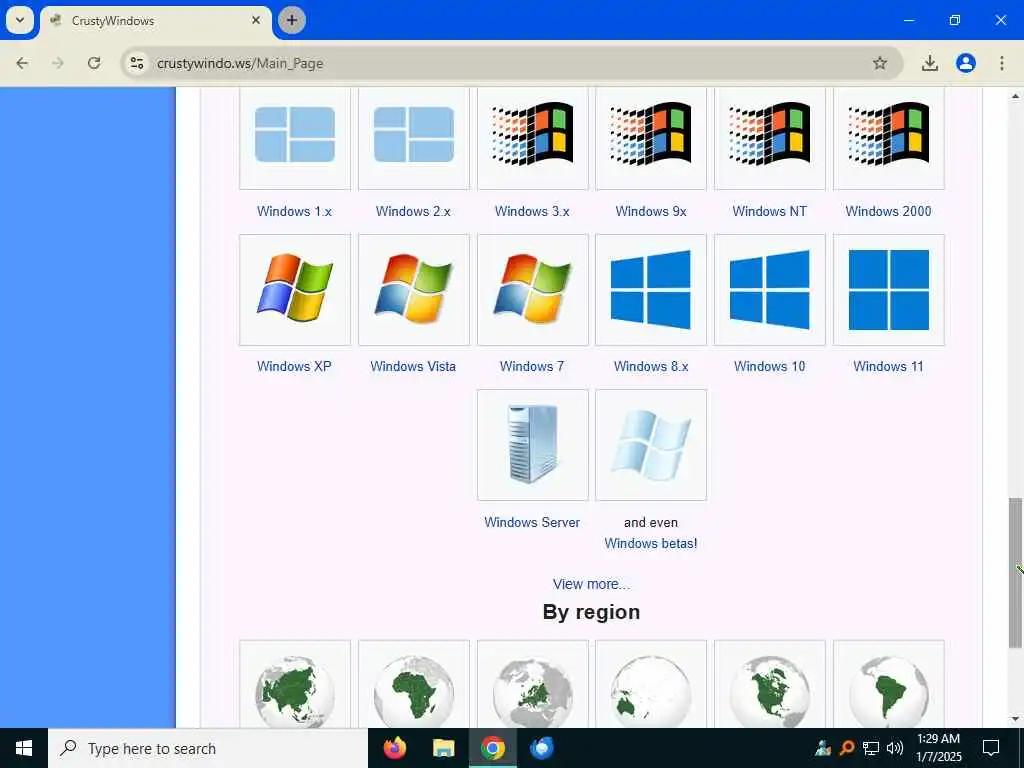Open the Windows Start menu

(24, 748)
